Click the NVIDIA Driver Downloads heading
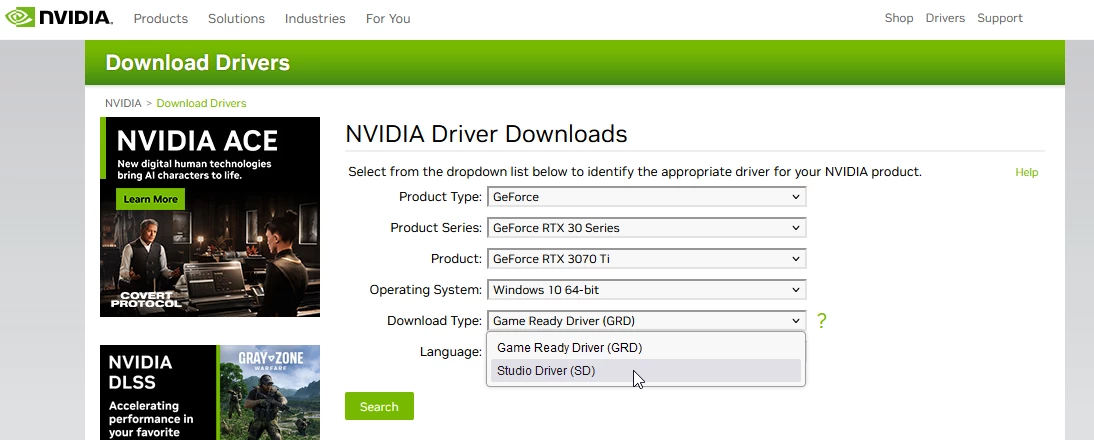The width and height of the screenshot is (1094, 440). click(486, 134)
